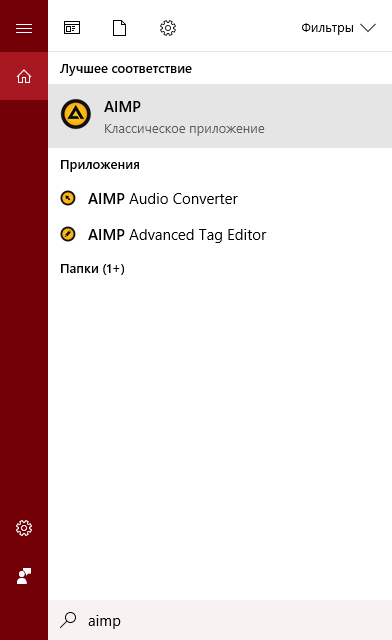Expand the Папки (1+) section
The height and width of the screenshot is (640, 392).
tap(92, 269)
